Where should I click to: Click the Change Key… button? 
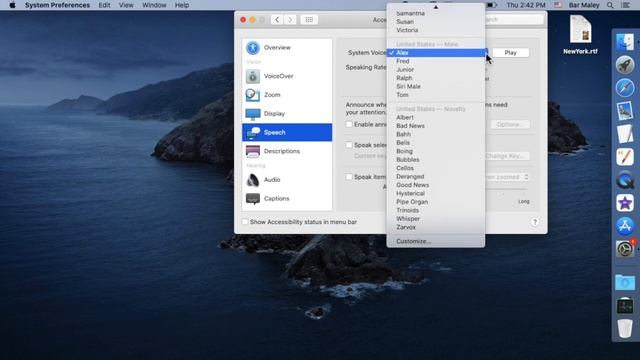point(507,156)
